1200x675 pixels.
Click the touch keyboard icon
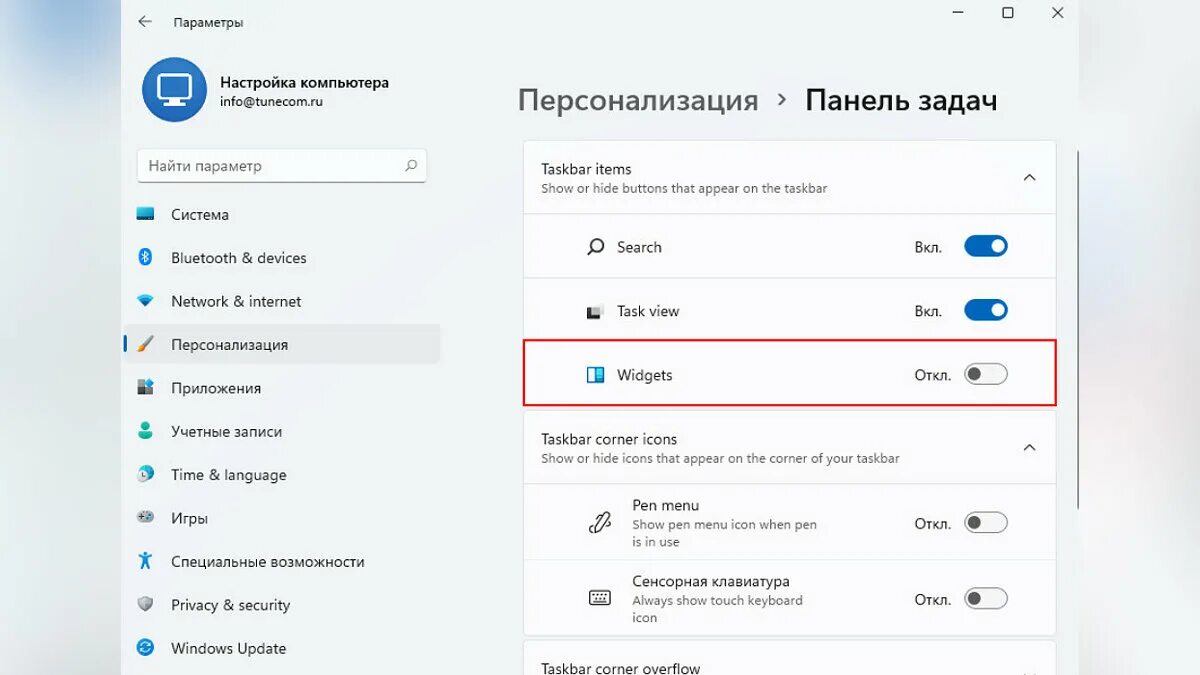pyautogui.click(x=599, y=598)
